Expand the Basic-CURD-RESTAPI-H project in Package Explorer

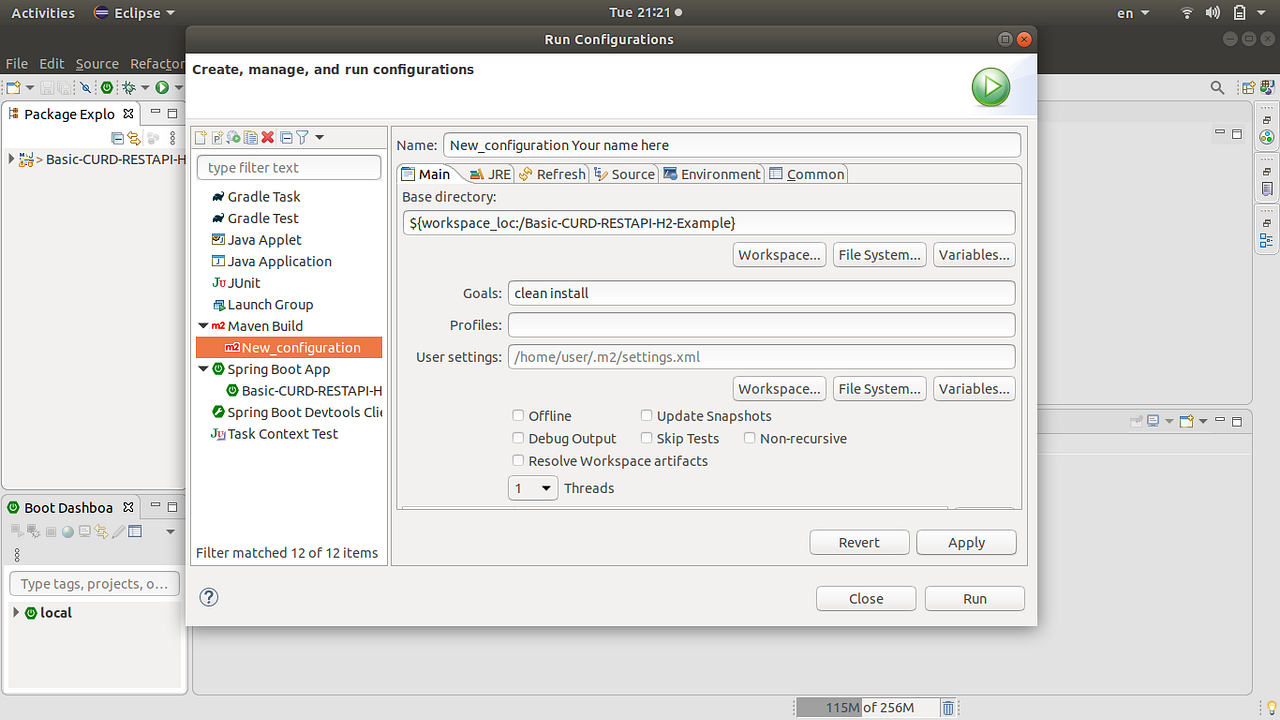(11, 158)
